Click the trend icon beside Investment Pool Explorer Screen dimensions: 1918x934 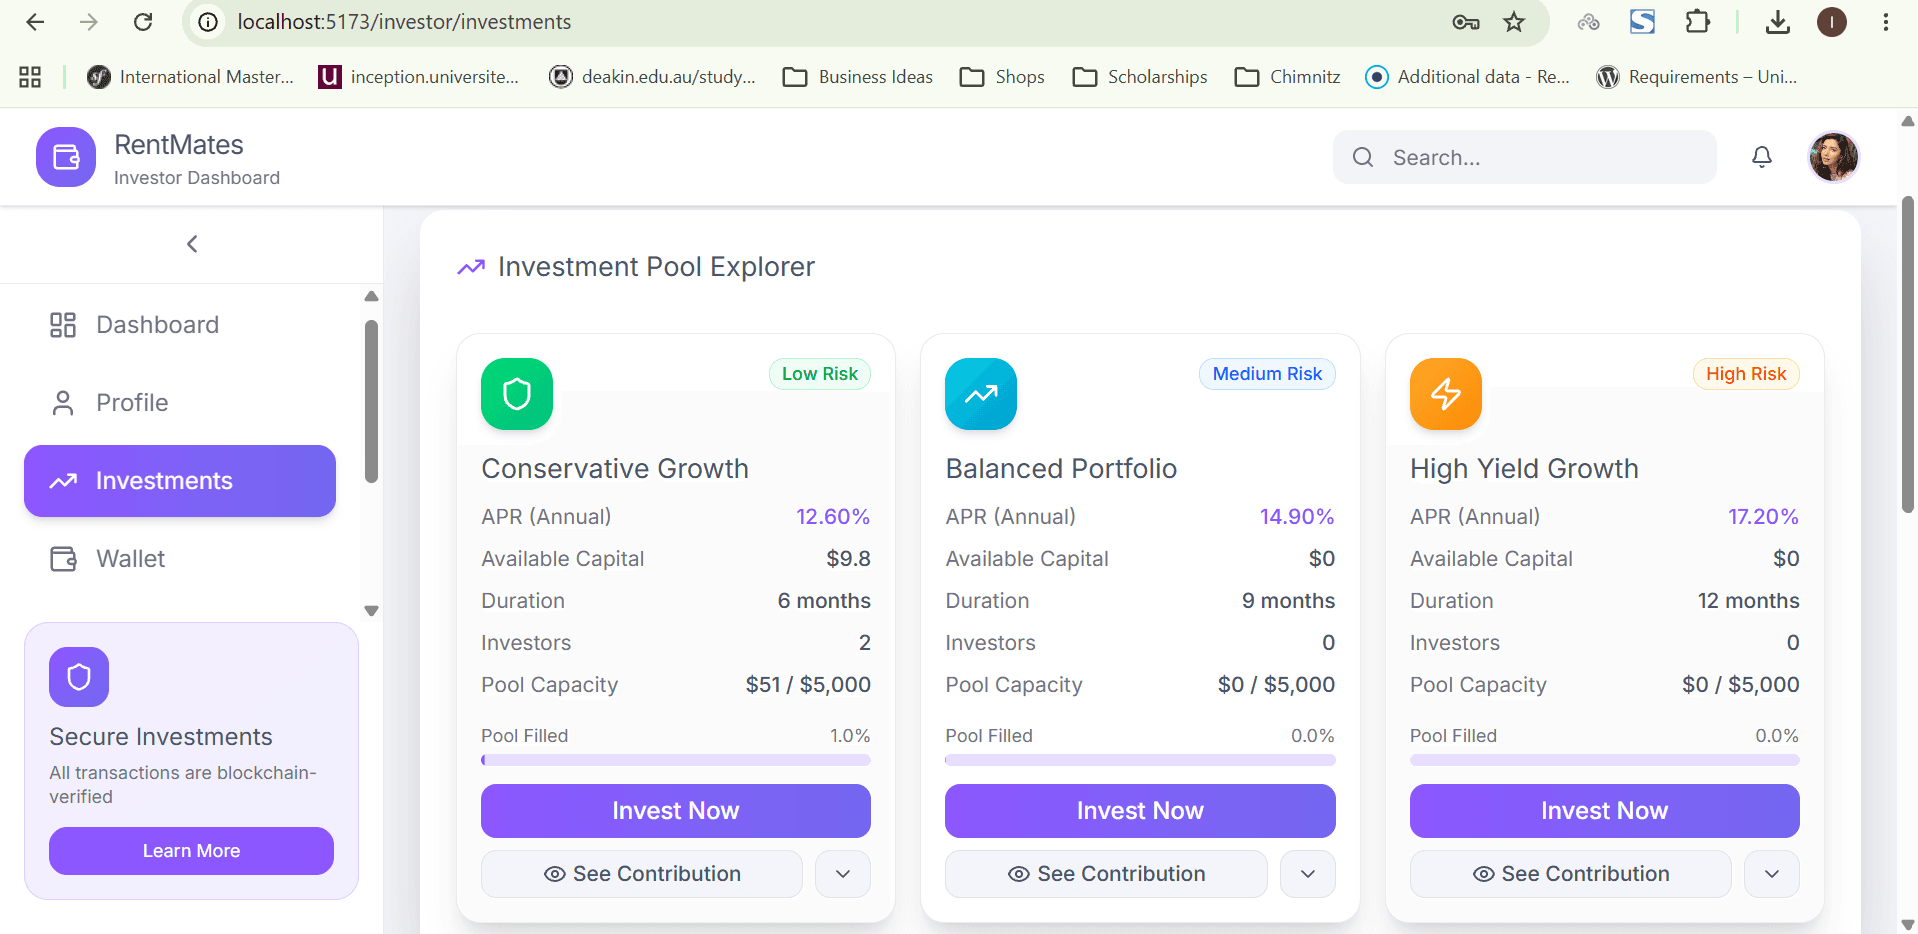point(471,267)
